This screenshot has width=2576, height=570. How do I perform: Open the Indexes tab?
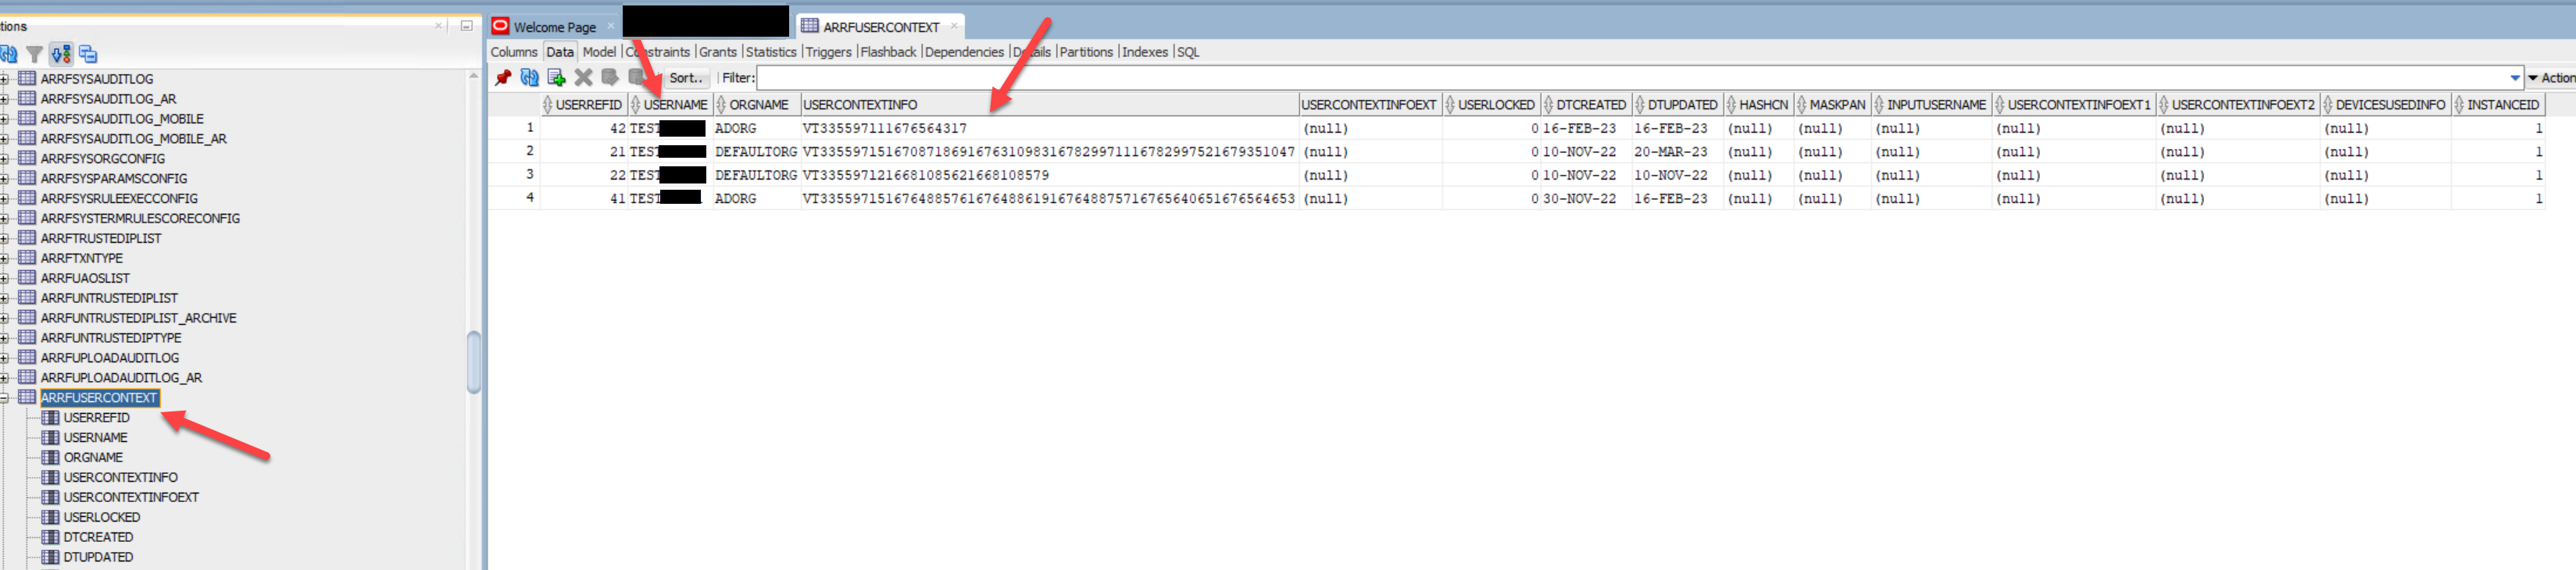[1145, 52]
